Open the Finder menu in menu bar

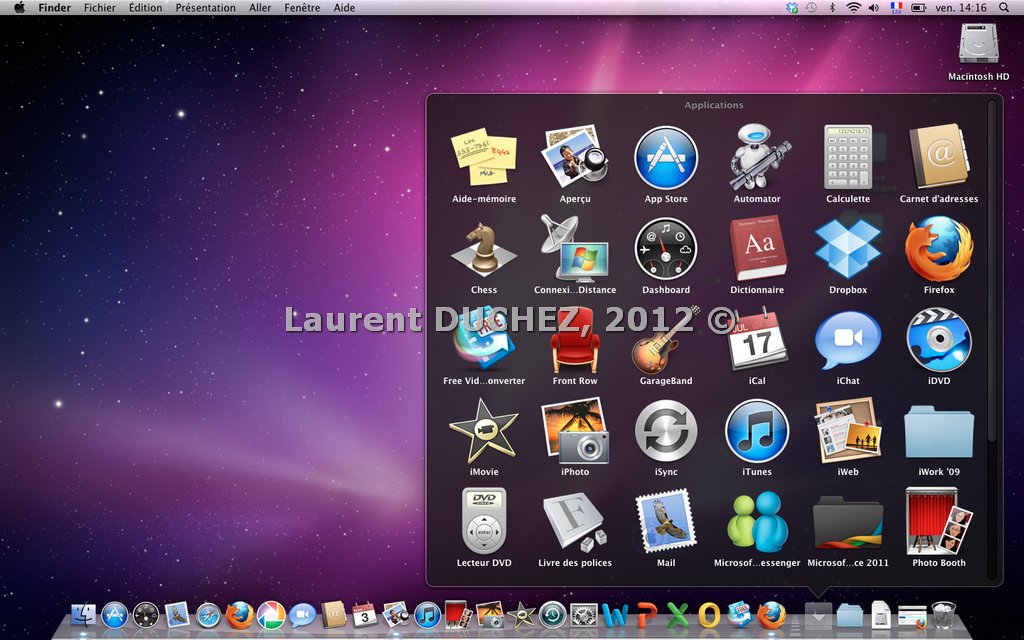55,8
